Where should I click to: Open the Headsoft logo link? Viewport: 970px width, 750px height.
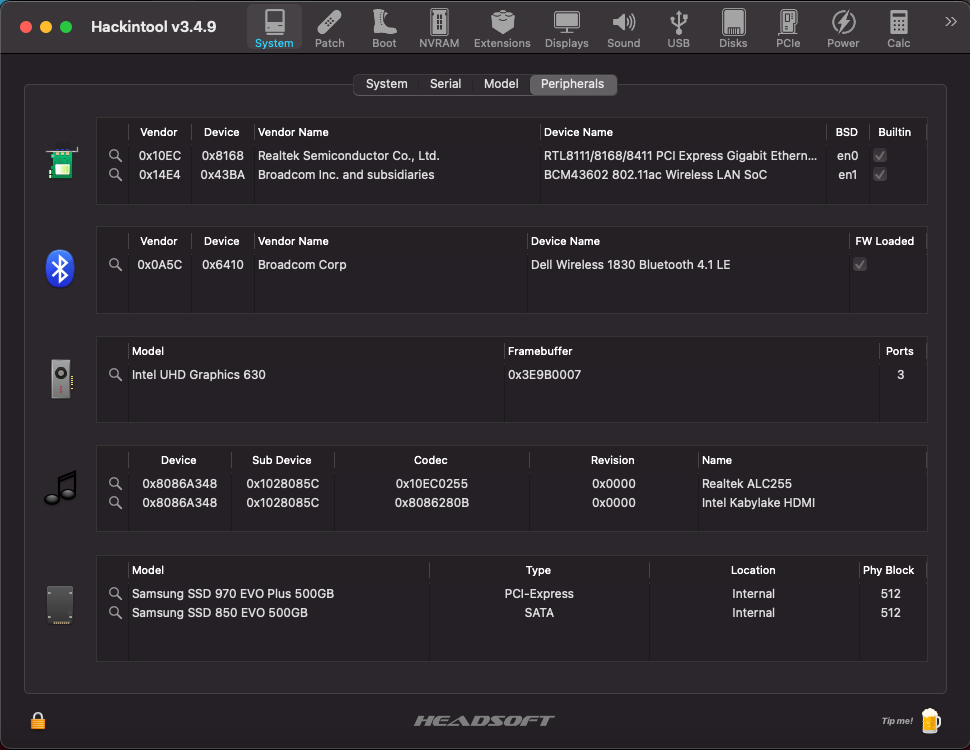(x=484, y=721)
